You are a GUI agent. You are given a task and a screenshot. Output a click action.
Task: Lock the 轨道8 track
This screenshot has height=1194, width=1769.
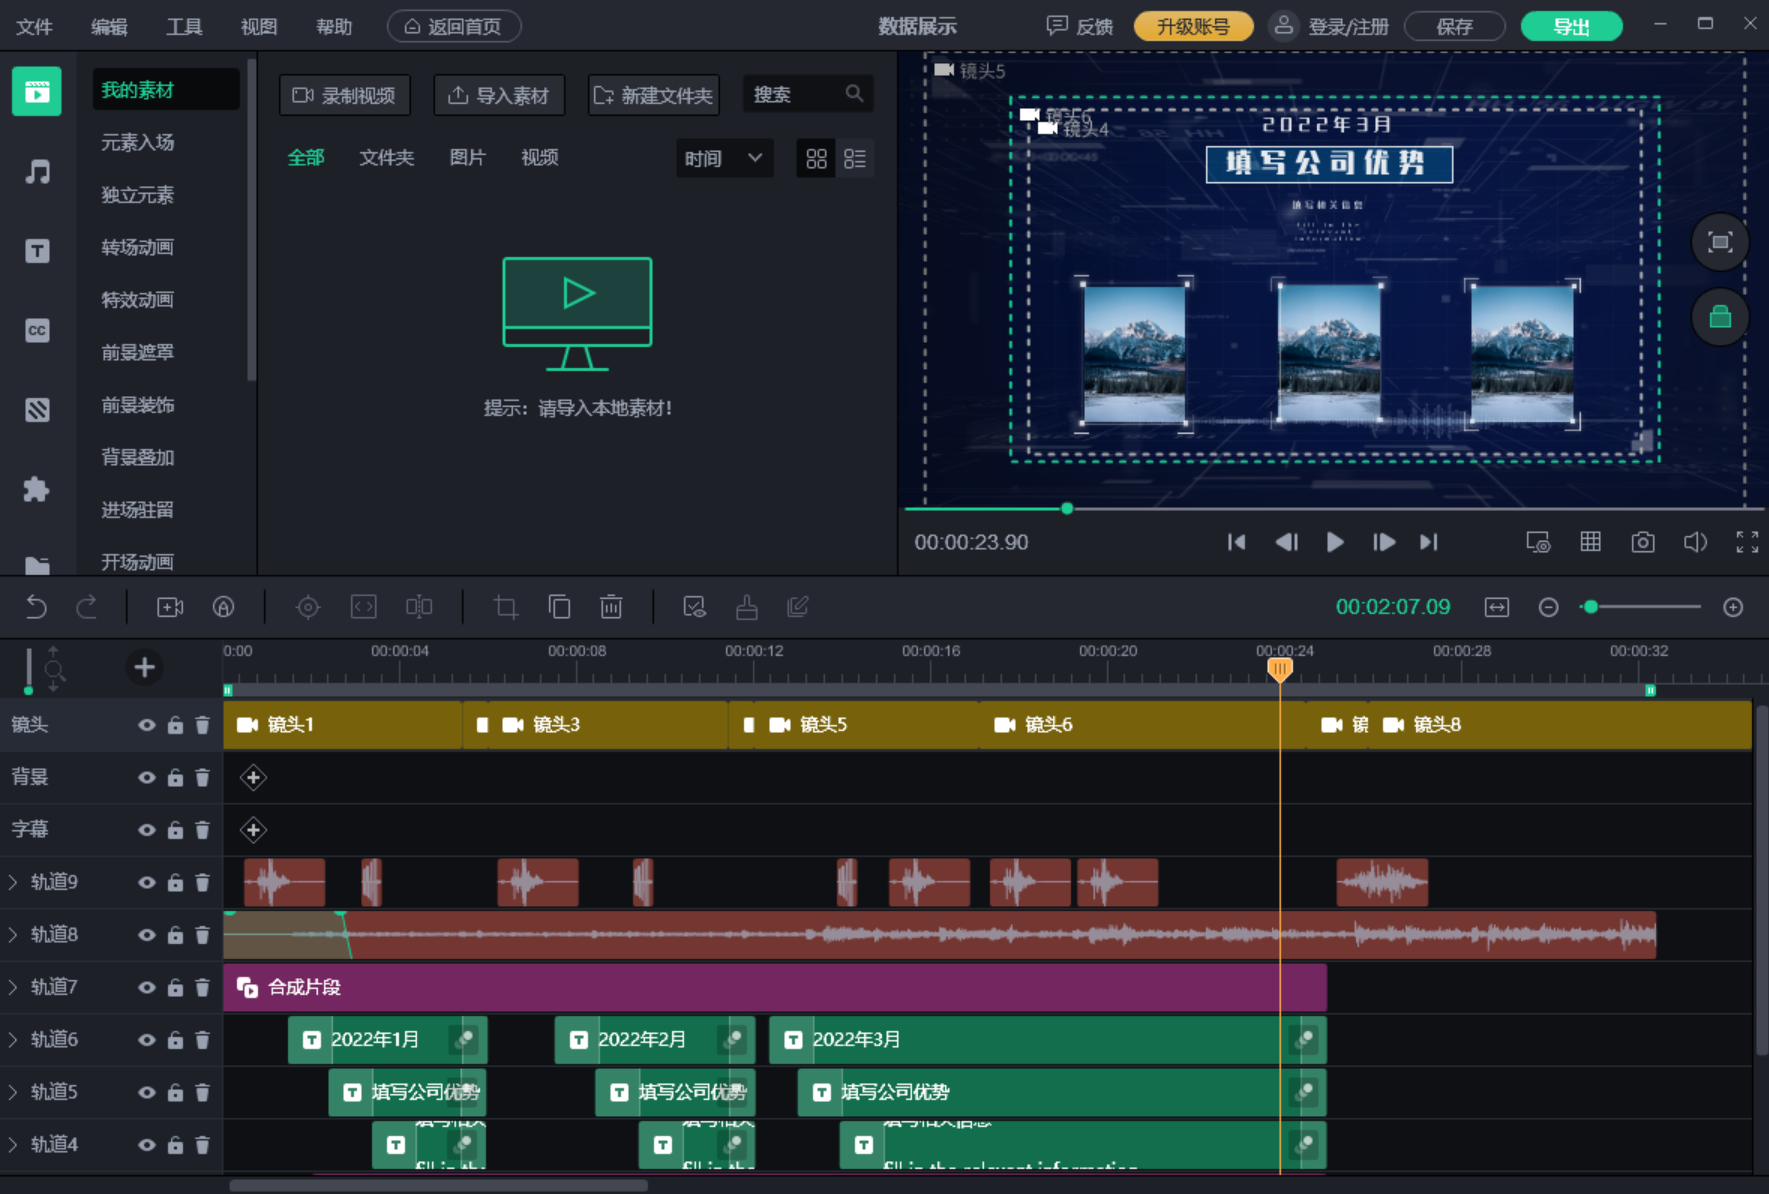pyautogui.click(x=175, y=935)
